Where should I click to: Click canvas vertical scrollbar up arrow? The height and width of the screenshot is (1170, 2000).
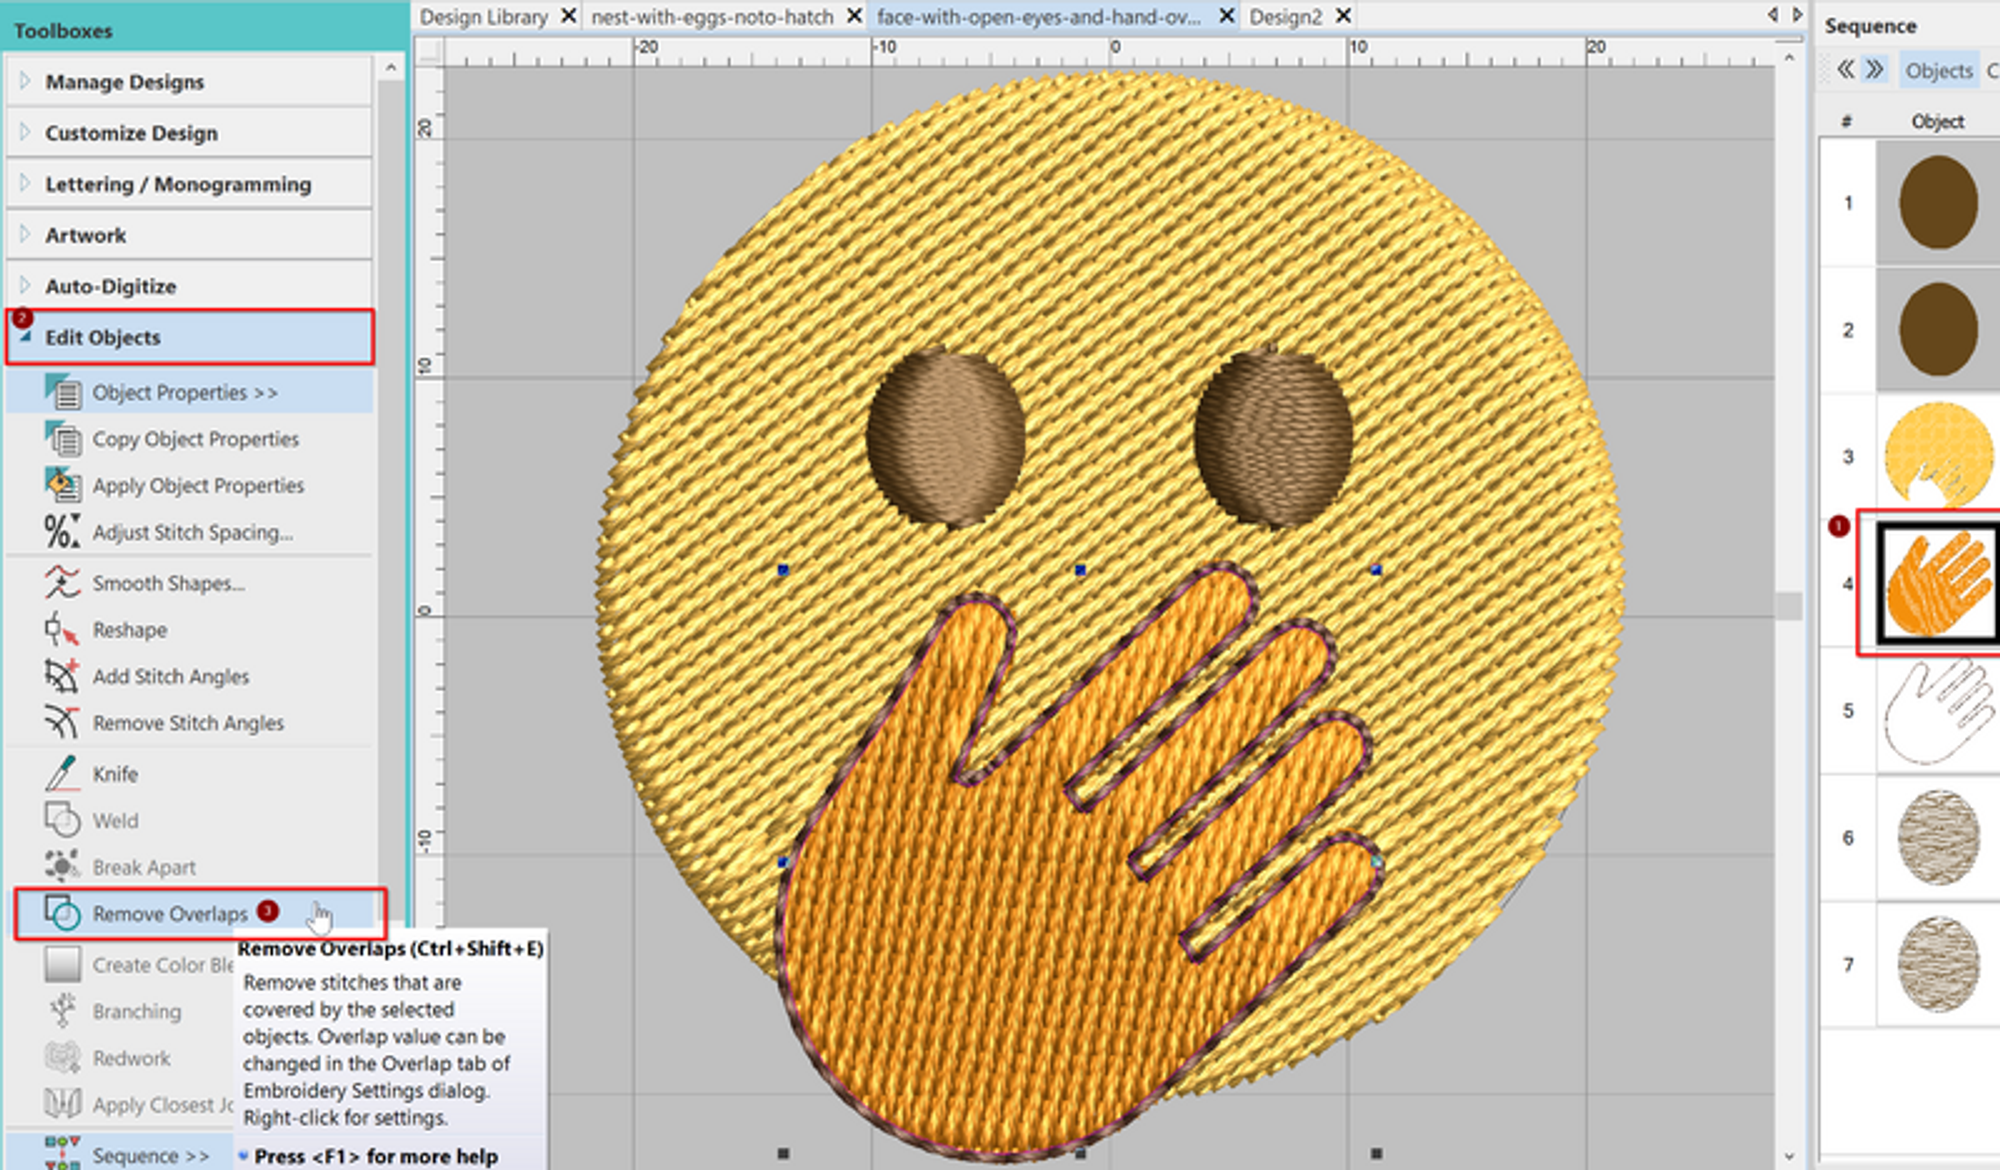coord(1788,58)
